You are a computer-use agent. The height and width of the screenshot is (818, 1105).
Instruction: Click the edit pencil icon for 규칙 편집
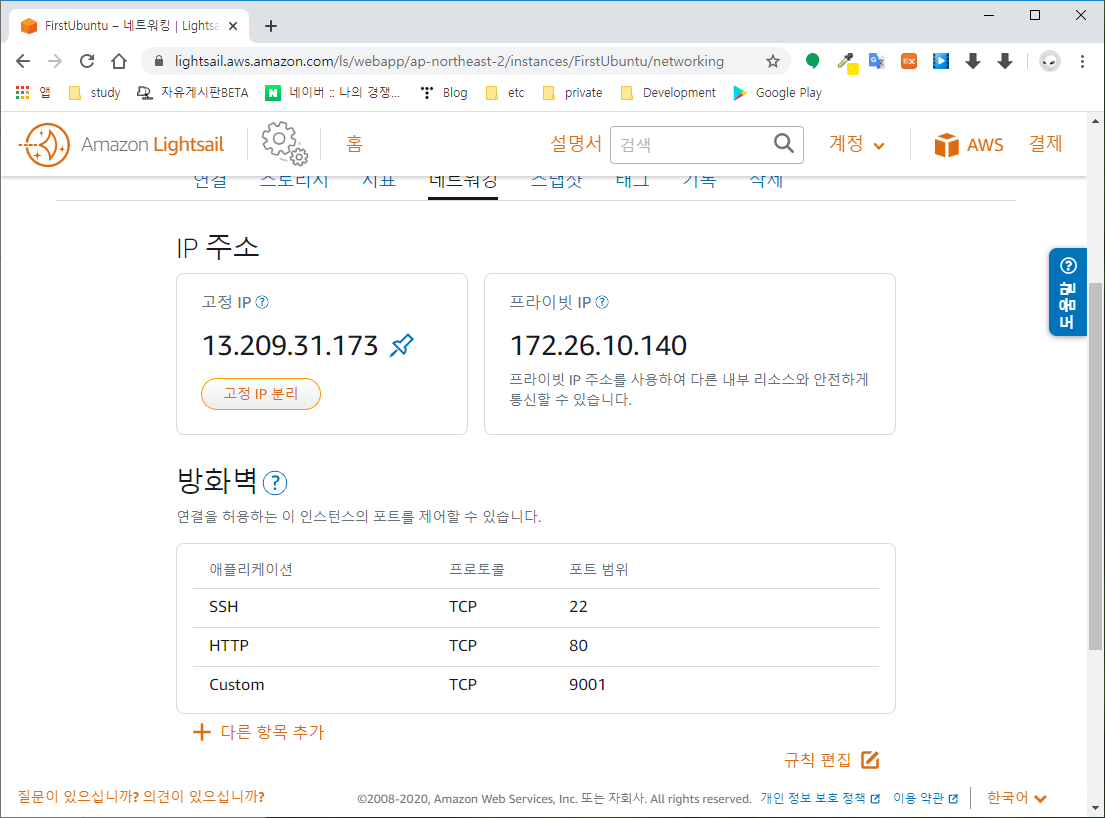click(870, 760)
